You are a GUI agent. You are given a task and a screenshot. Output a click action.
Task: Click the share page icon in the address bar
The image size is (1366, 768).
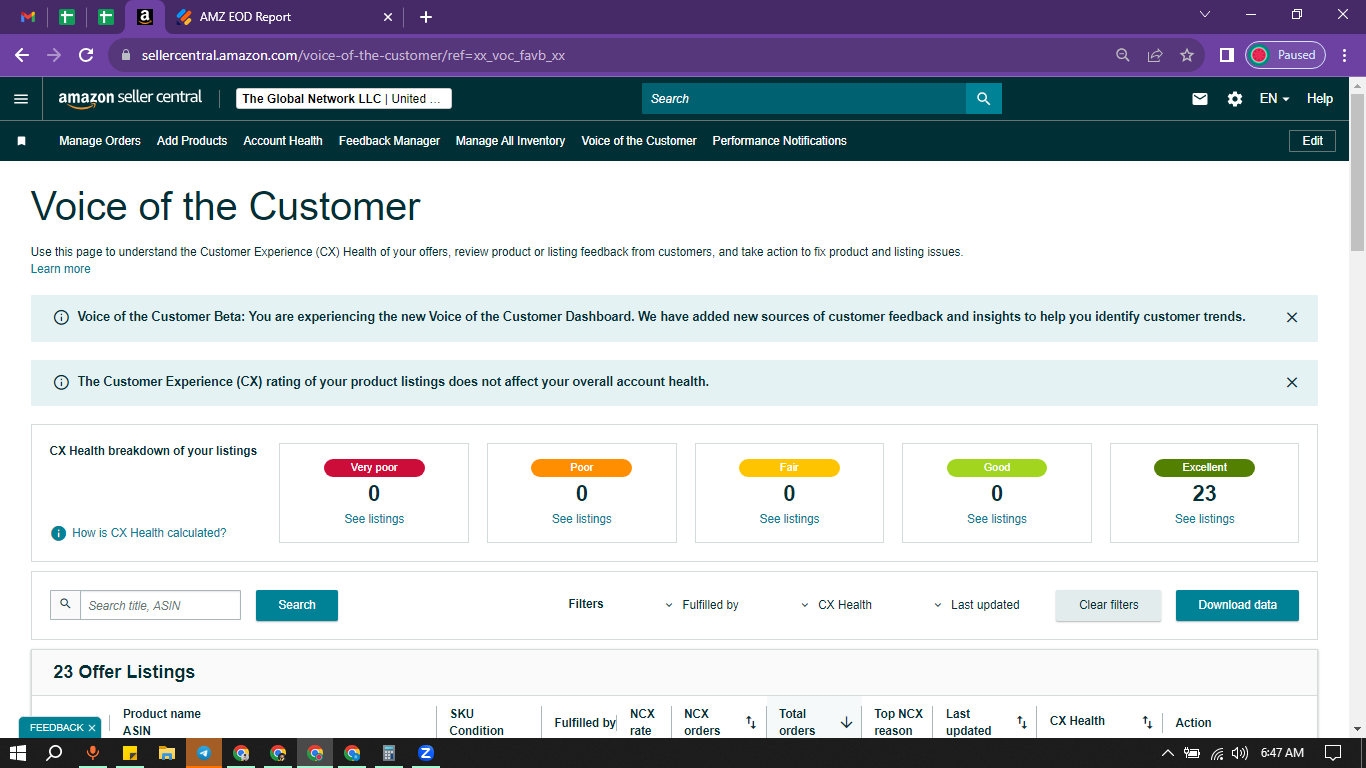tap(1155, 55)
